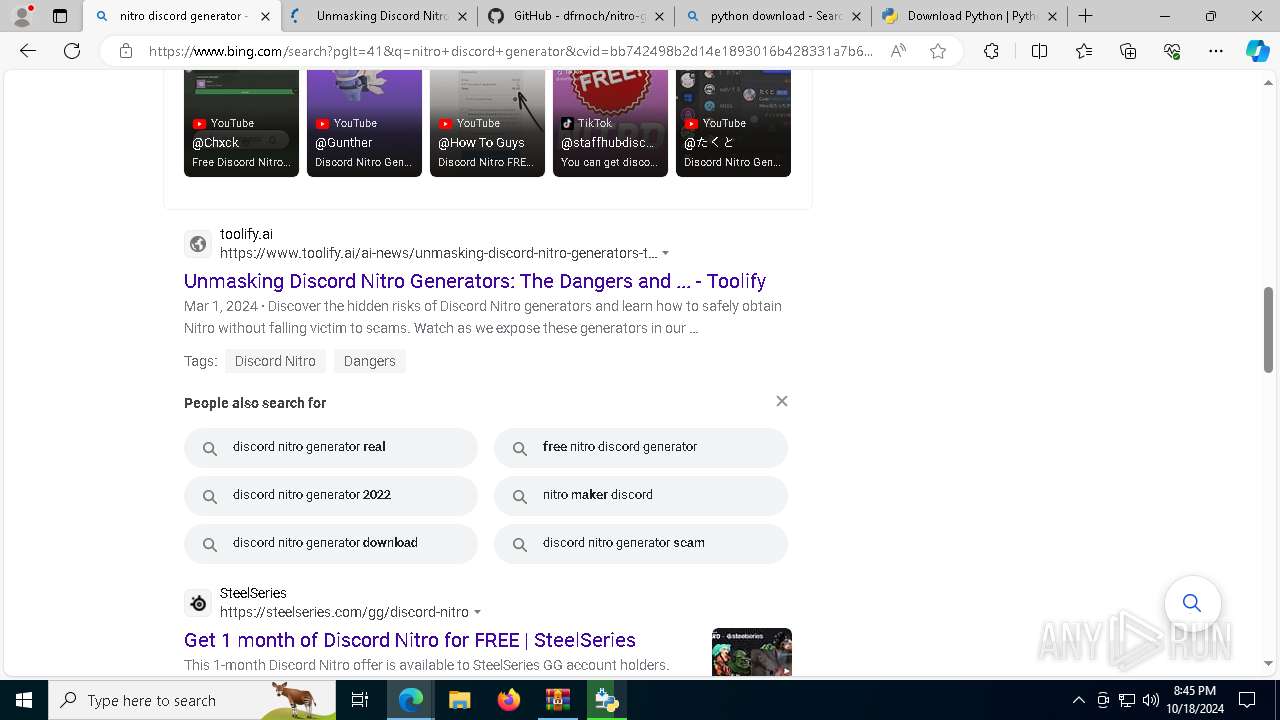1280x720 pixels.
Task: Open tab actions menu
Action: [60, 16]
